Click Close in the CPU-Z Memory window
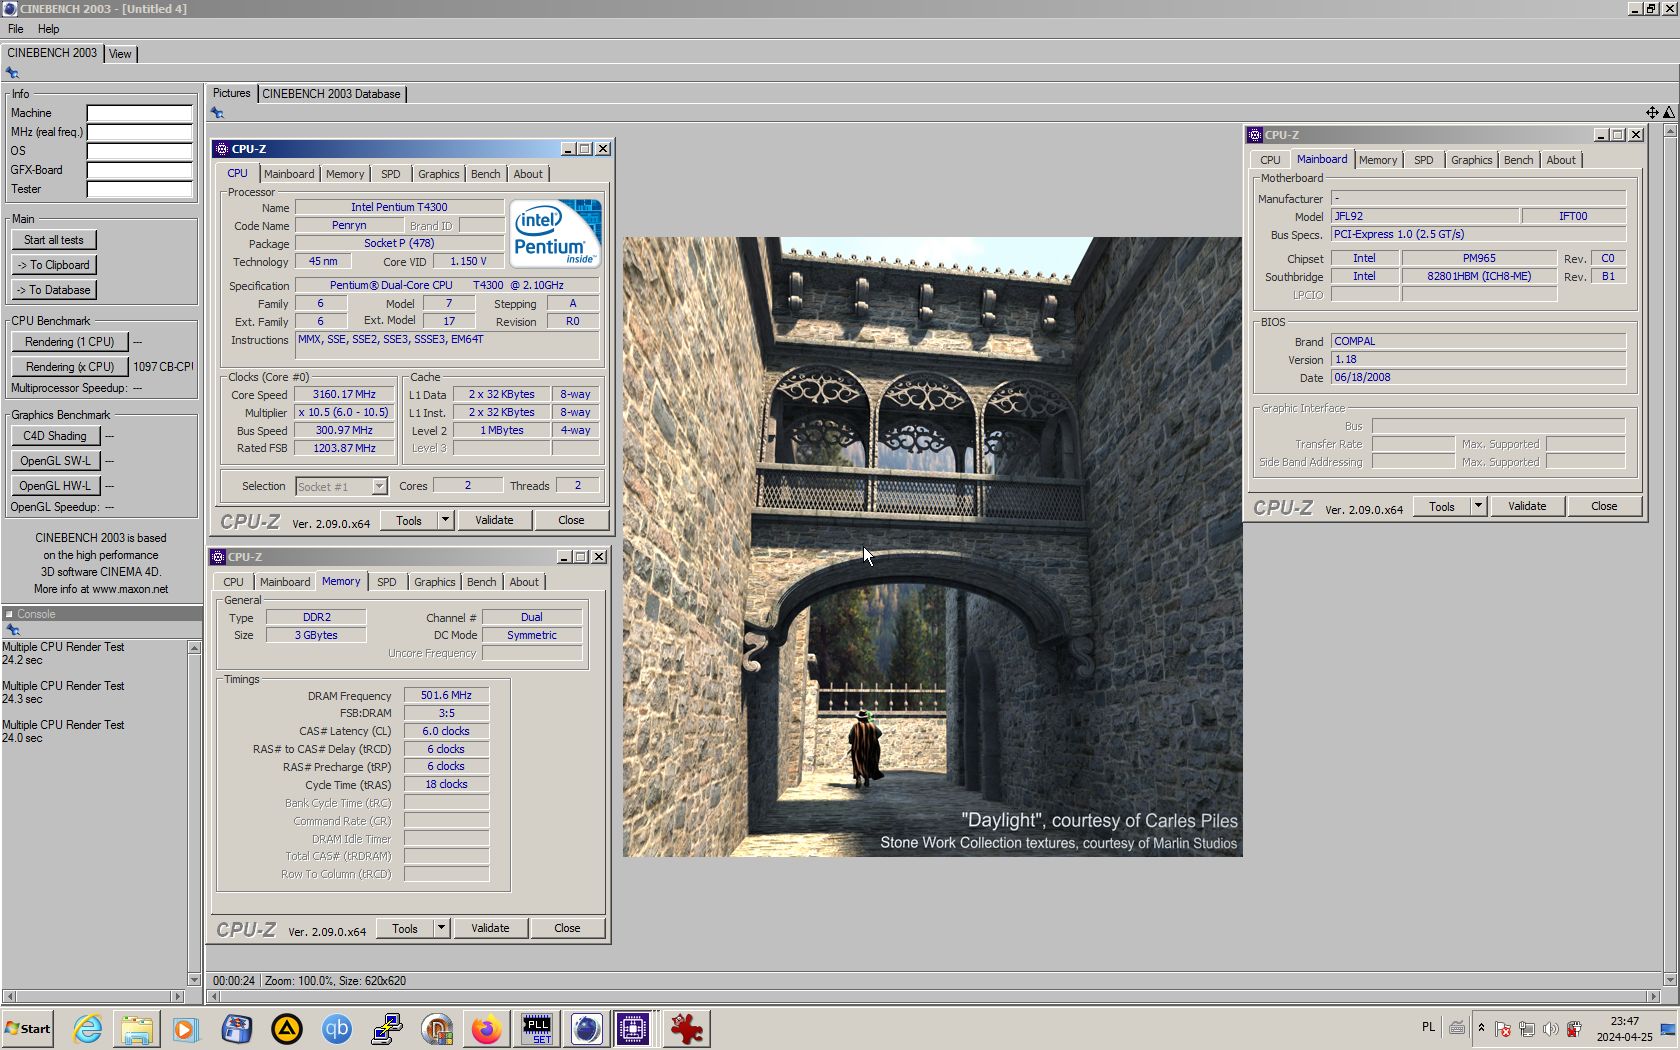The height and width of the screenshot is (1050, 1680). 567,928
